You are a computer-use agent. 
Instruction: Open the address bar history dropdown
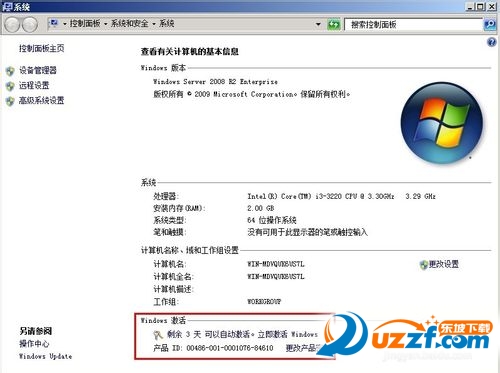pyautogui.click(x=318, y=24)
